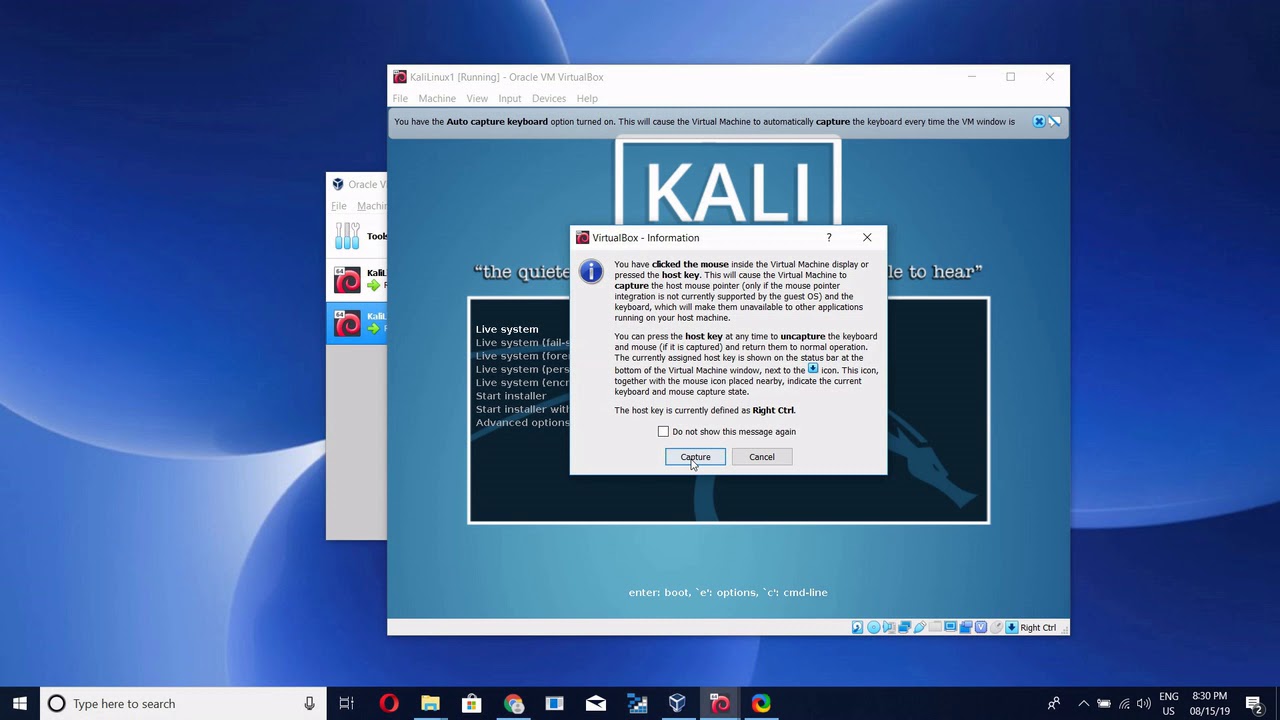Image resolution: width=1280 pixels, height=720 pixels.
Task: Dismiss the auto capture keyboard notification
Action: (1039, 121)
